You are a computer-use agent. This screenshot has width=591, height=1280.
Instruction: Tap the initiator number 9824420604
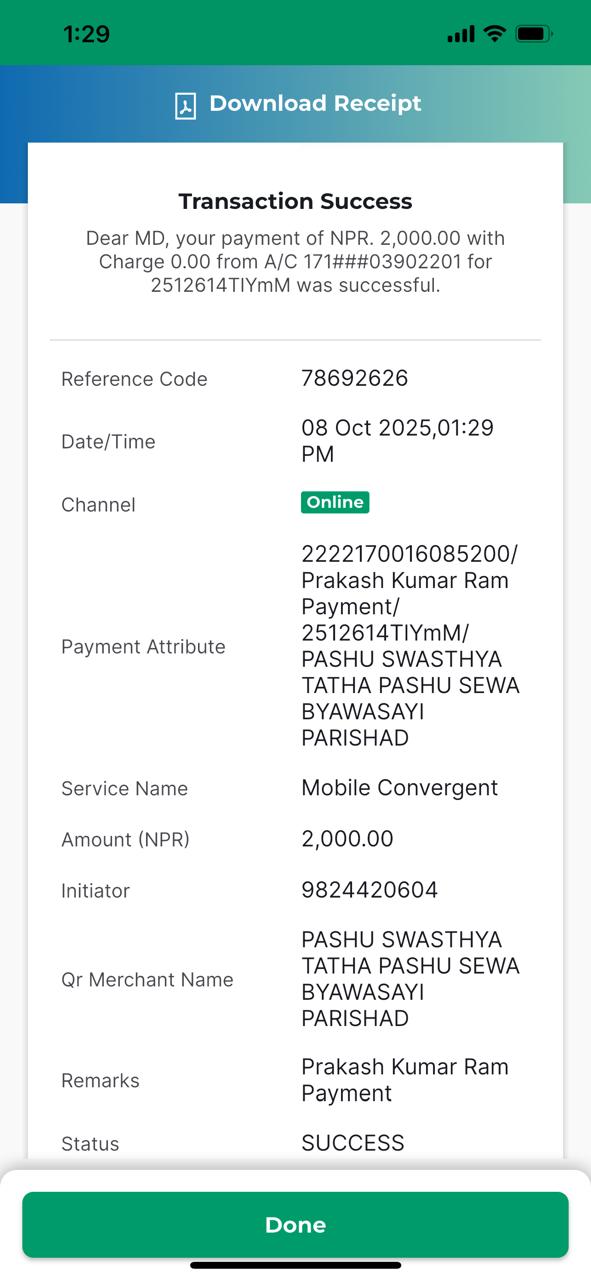click(370, 890)
